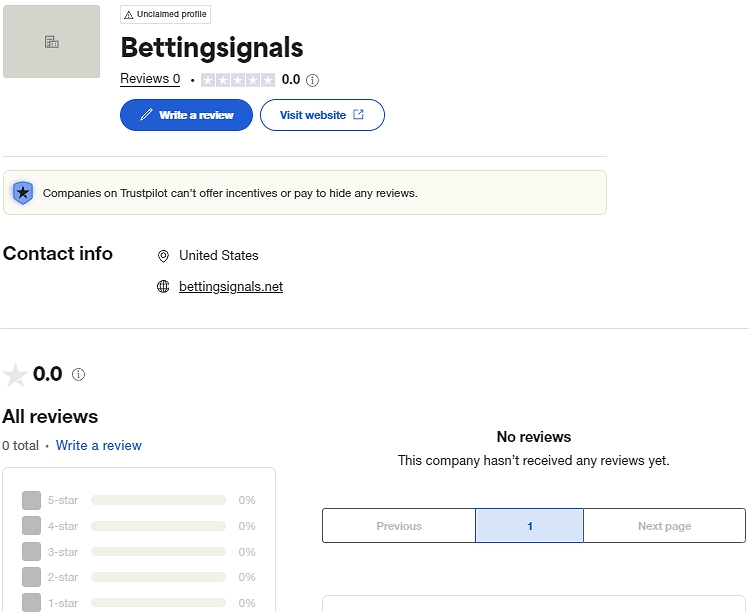Click the Unclaimed profile warning badge

166,14
